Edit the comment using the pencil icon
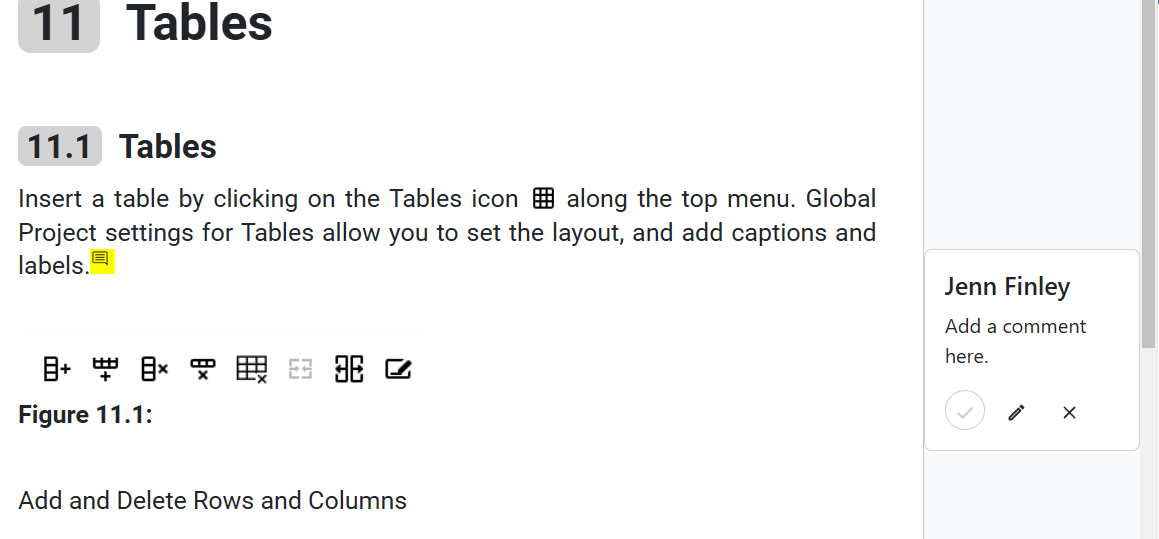This screenshot has width=1159, height=539. (1017, 412)
